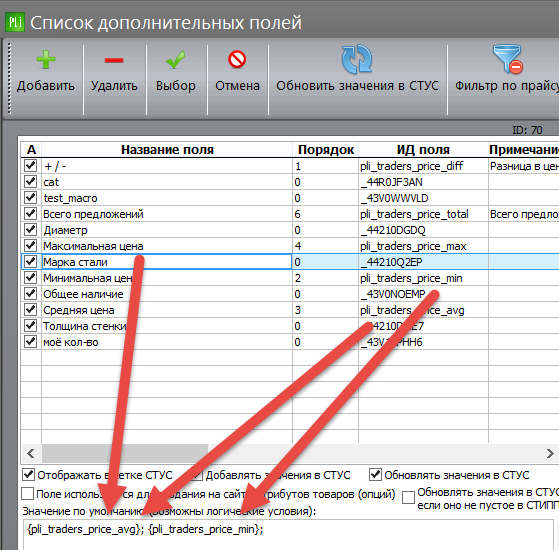Click the left scroll arrow of horizontal scrollbar
Image resolution: width=559 pixels, height=550 pixels.
(x=31, y=454)
